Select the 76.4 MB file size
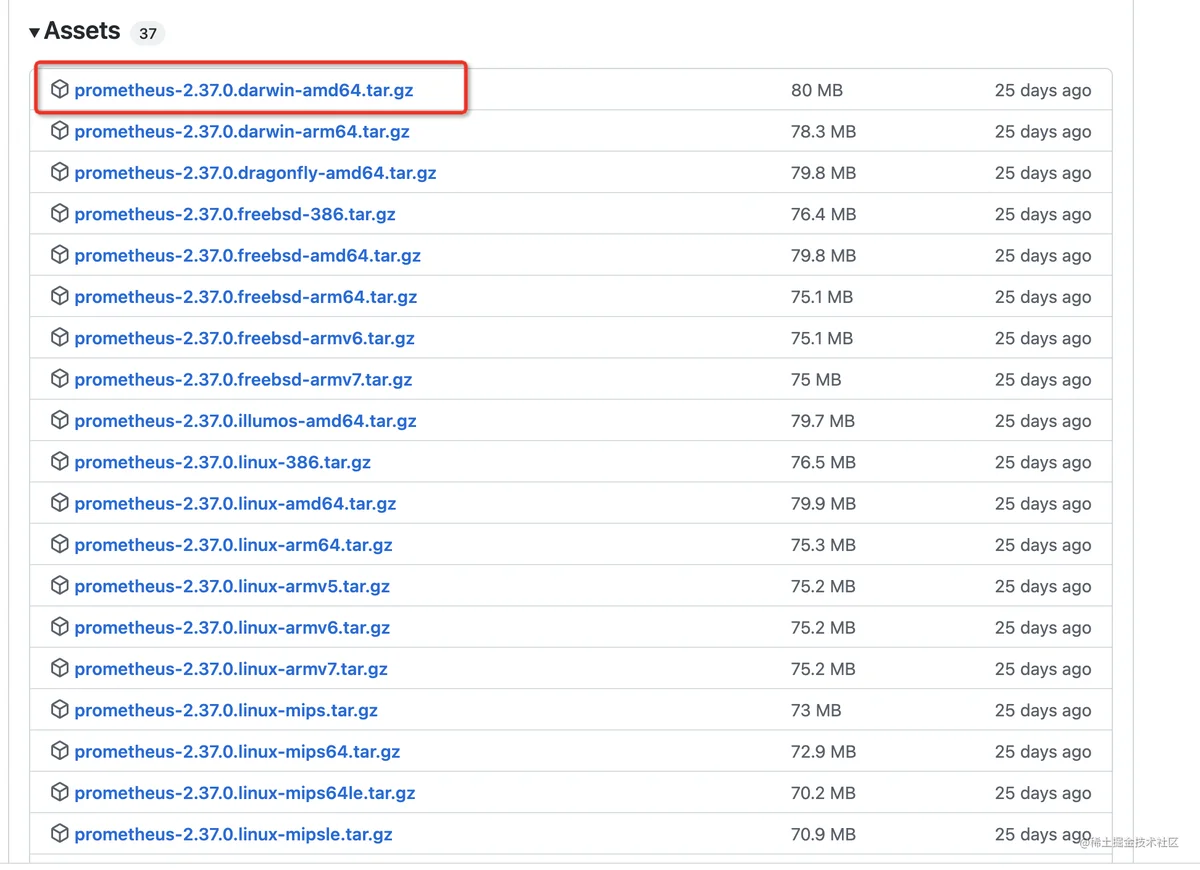Image resolution: width=1200 pixels, height=870 pixels. 823,214
